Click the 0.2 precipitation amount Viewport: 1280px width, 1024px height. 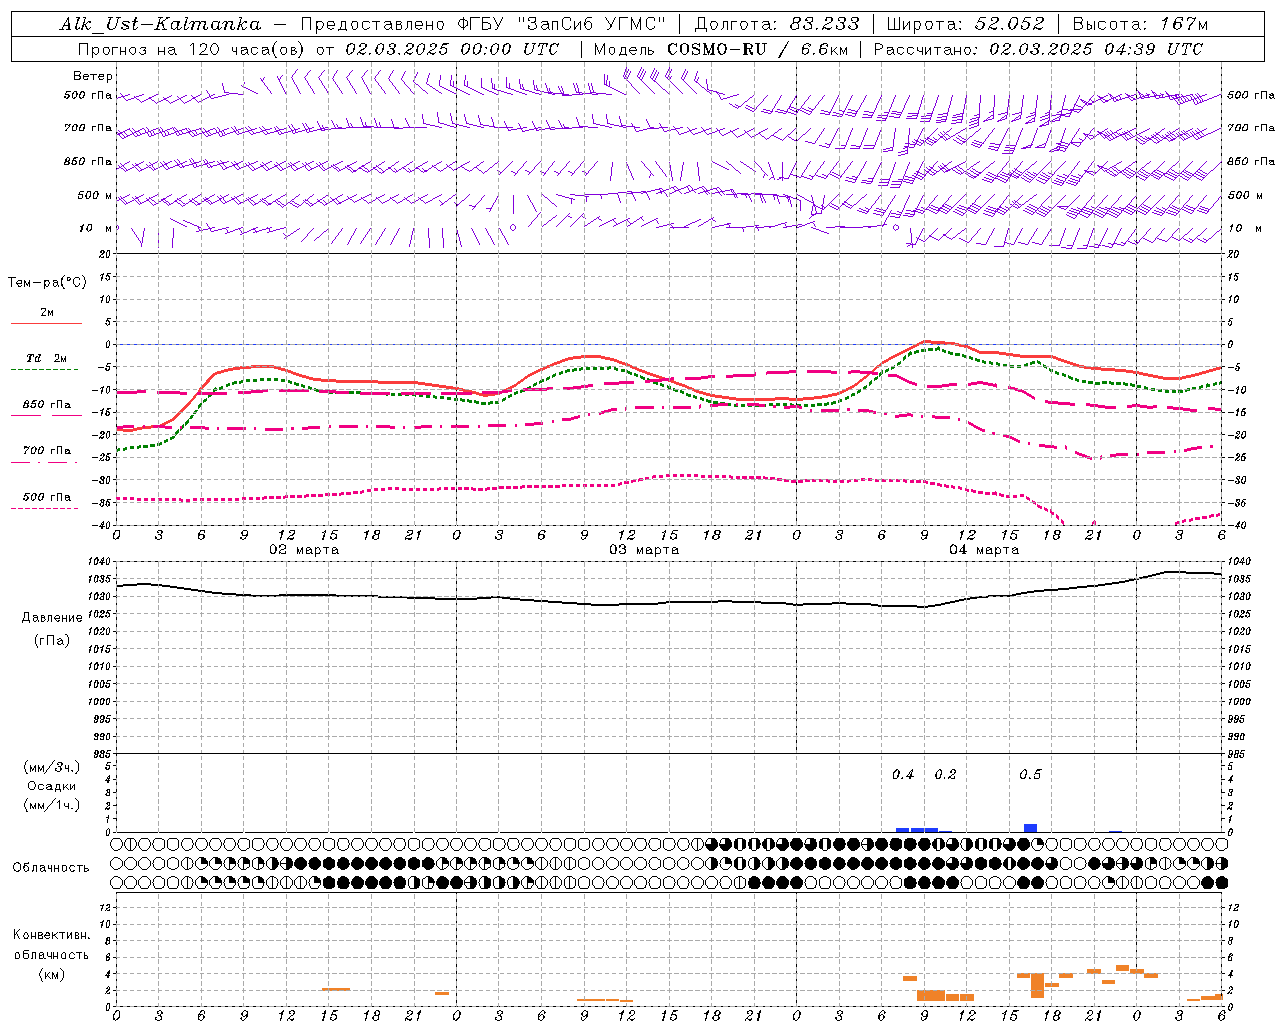[x=945, y=775]
